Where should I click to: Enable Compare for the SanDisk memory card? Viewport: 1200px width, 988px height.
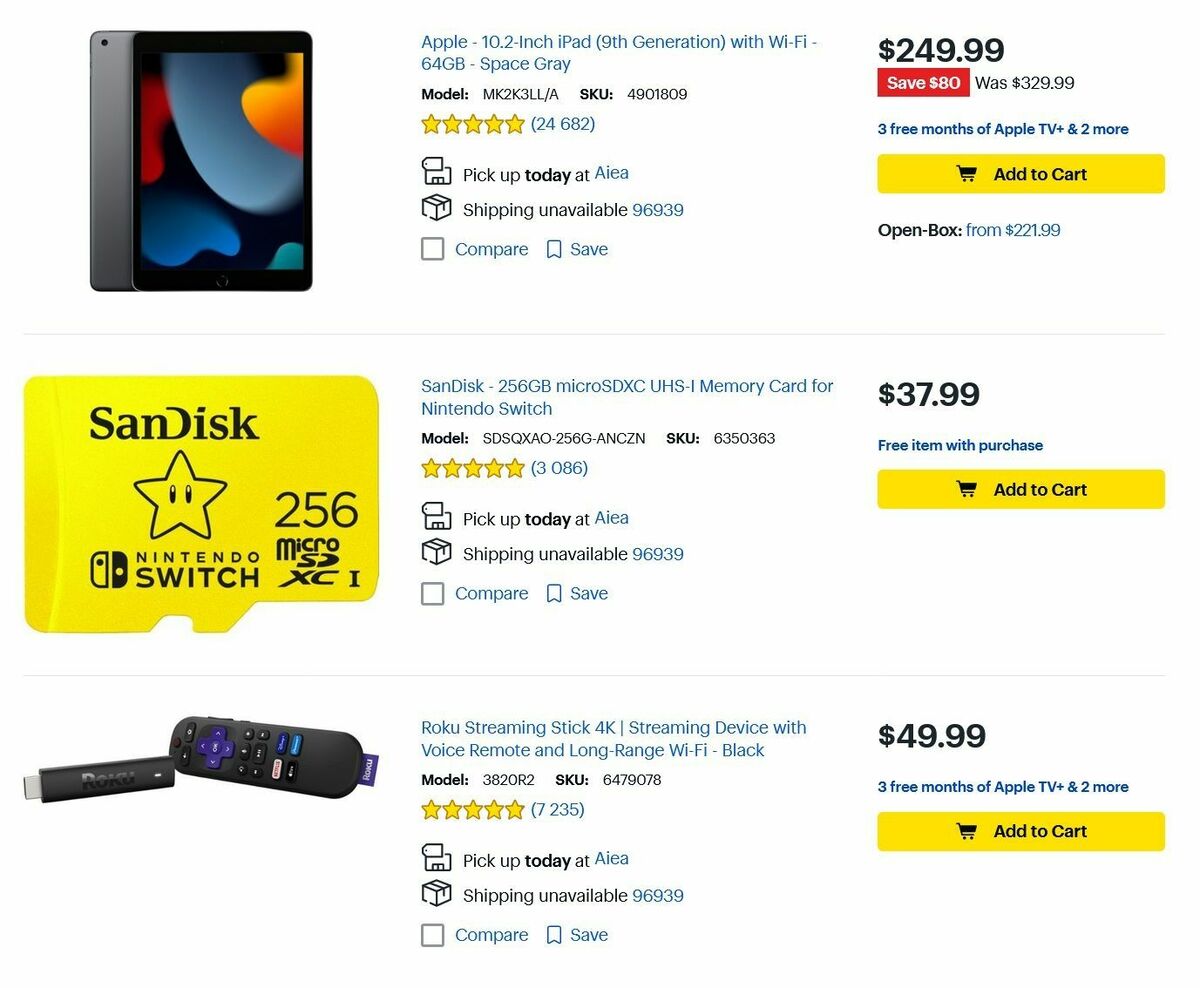click(432, 592)
